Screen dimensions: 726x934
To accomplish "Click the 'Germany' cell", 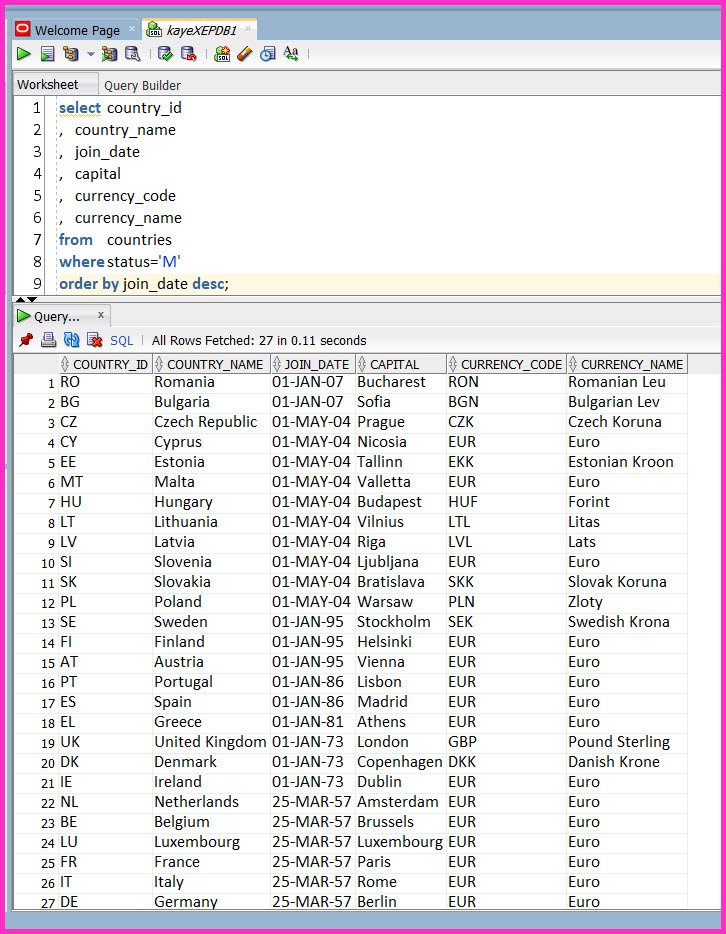I will [211, 902].
